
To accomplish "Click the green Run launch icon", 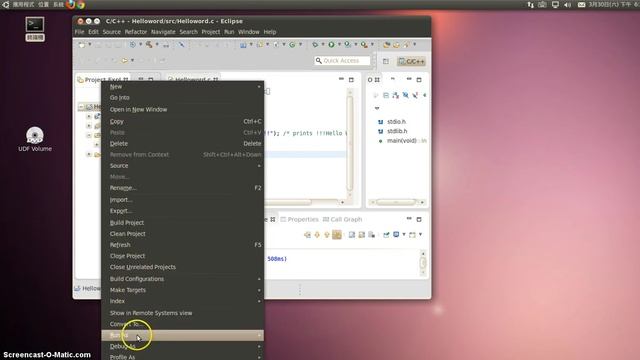I will [331, 44].
